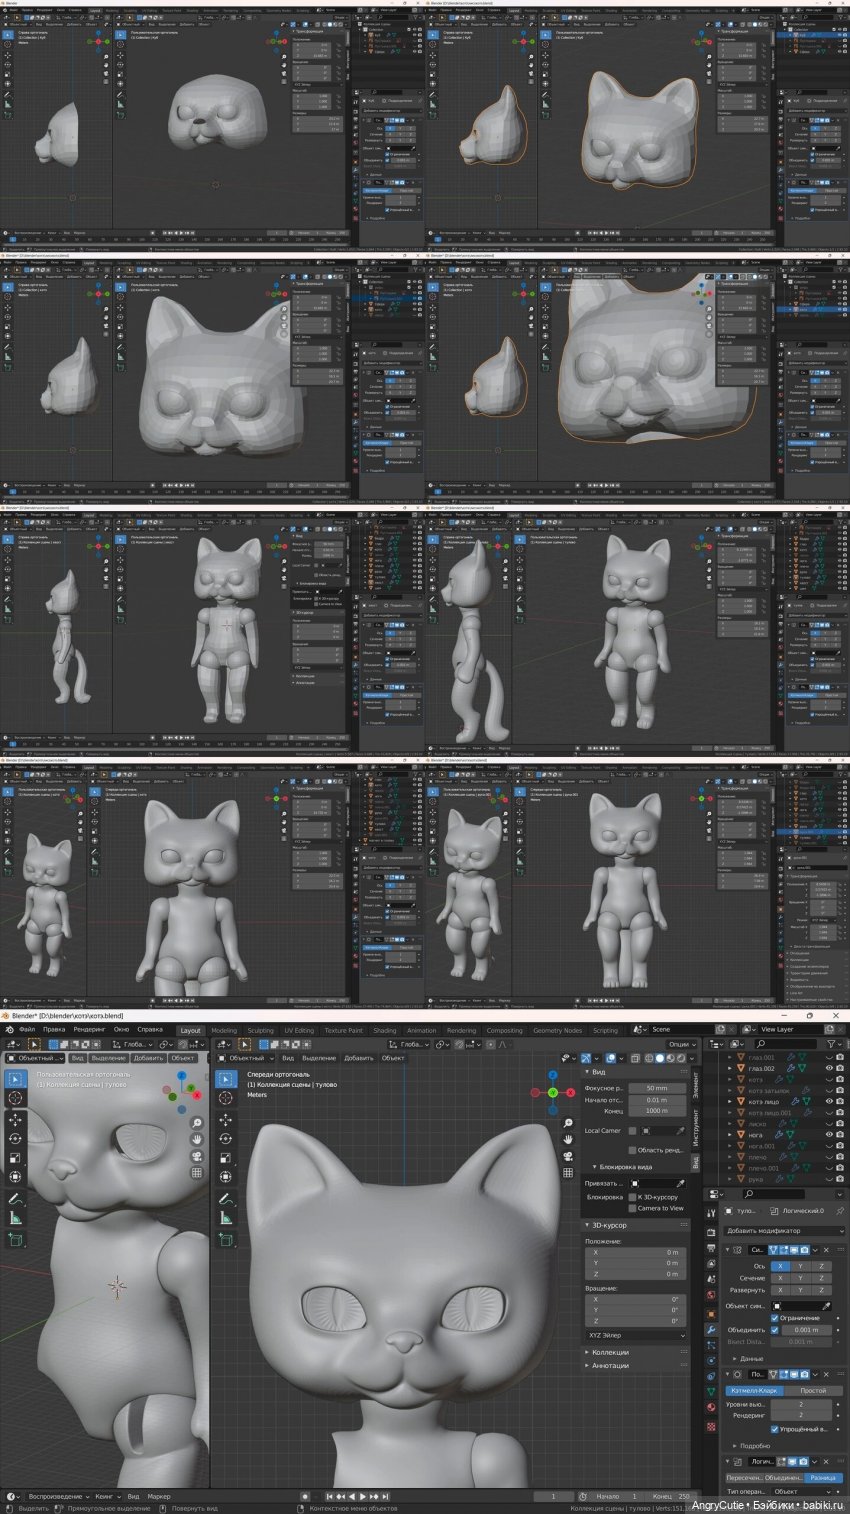Select the 3D Cursor tool in the left viewport
Screen dimensions: 850x1514
point(15,1098)
